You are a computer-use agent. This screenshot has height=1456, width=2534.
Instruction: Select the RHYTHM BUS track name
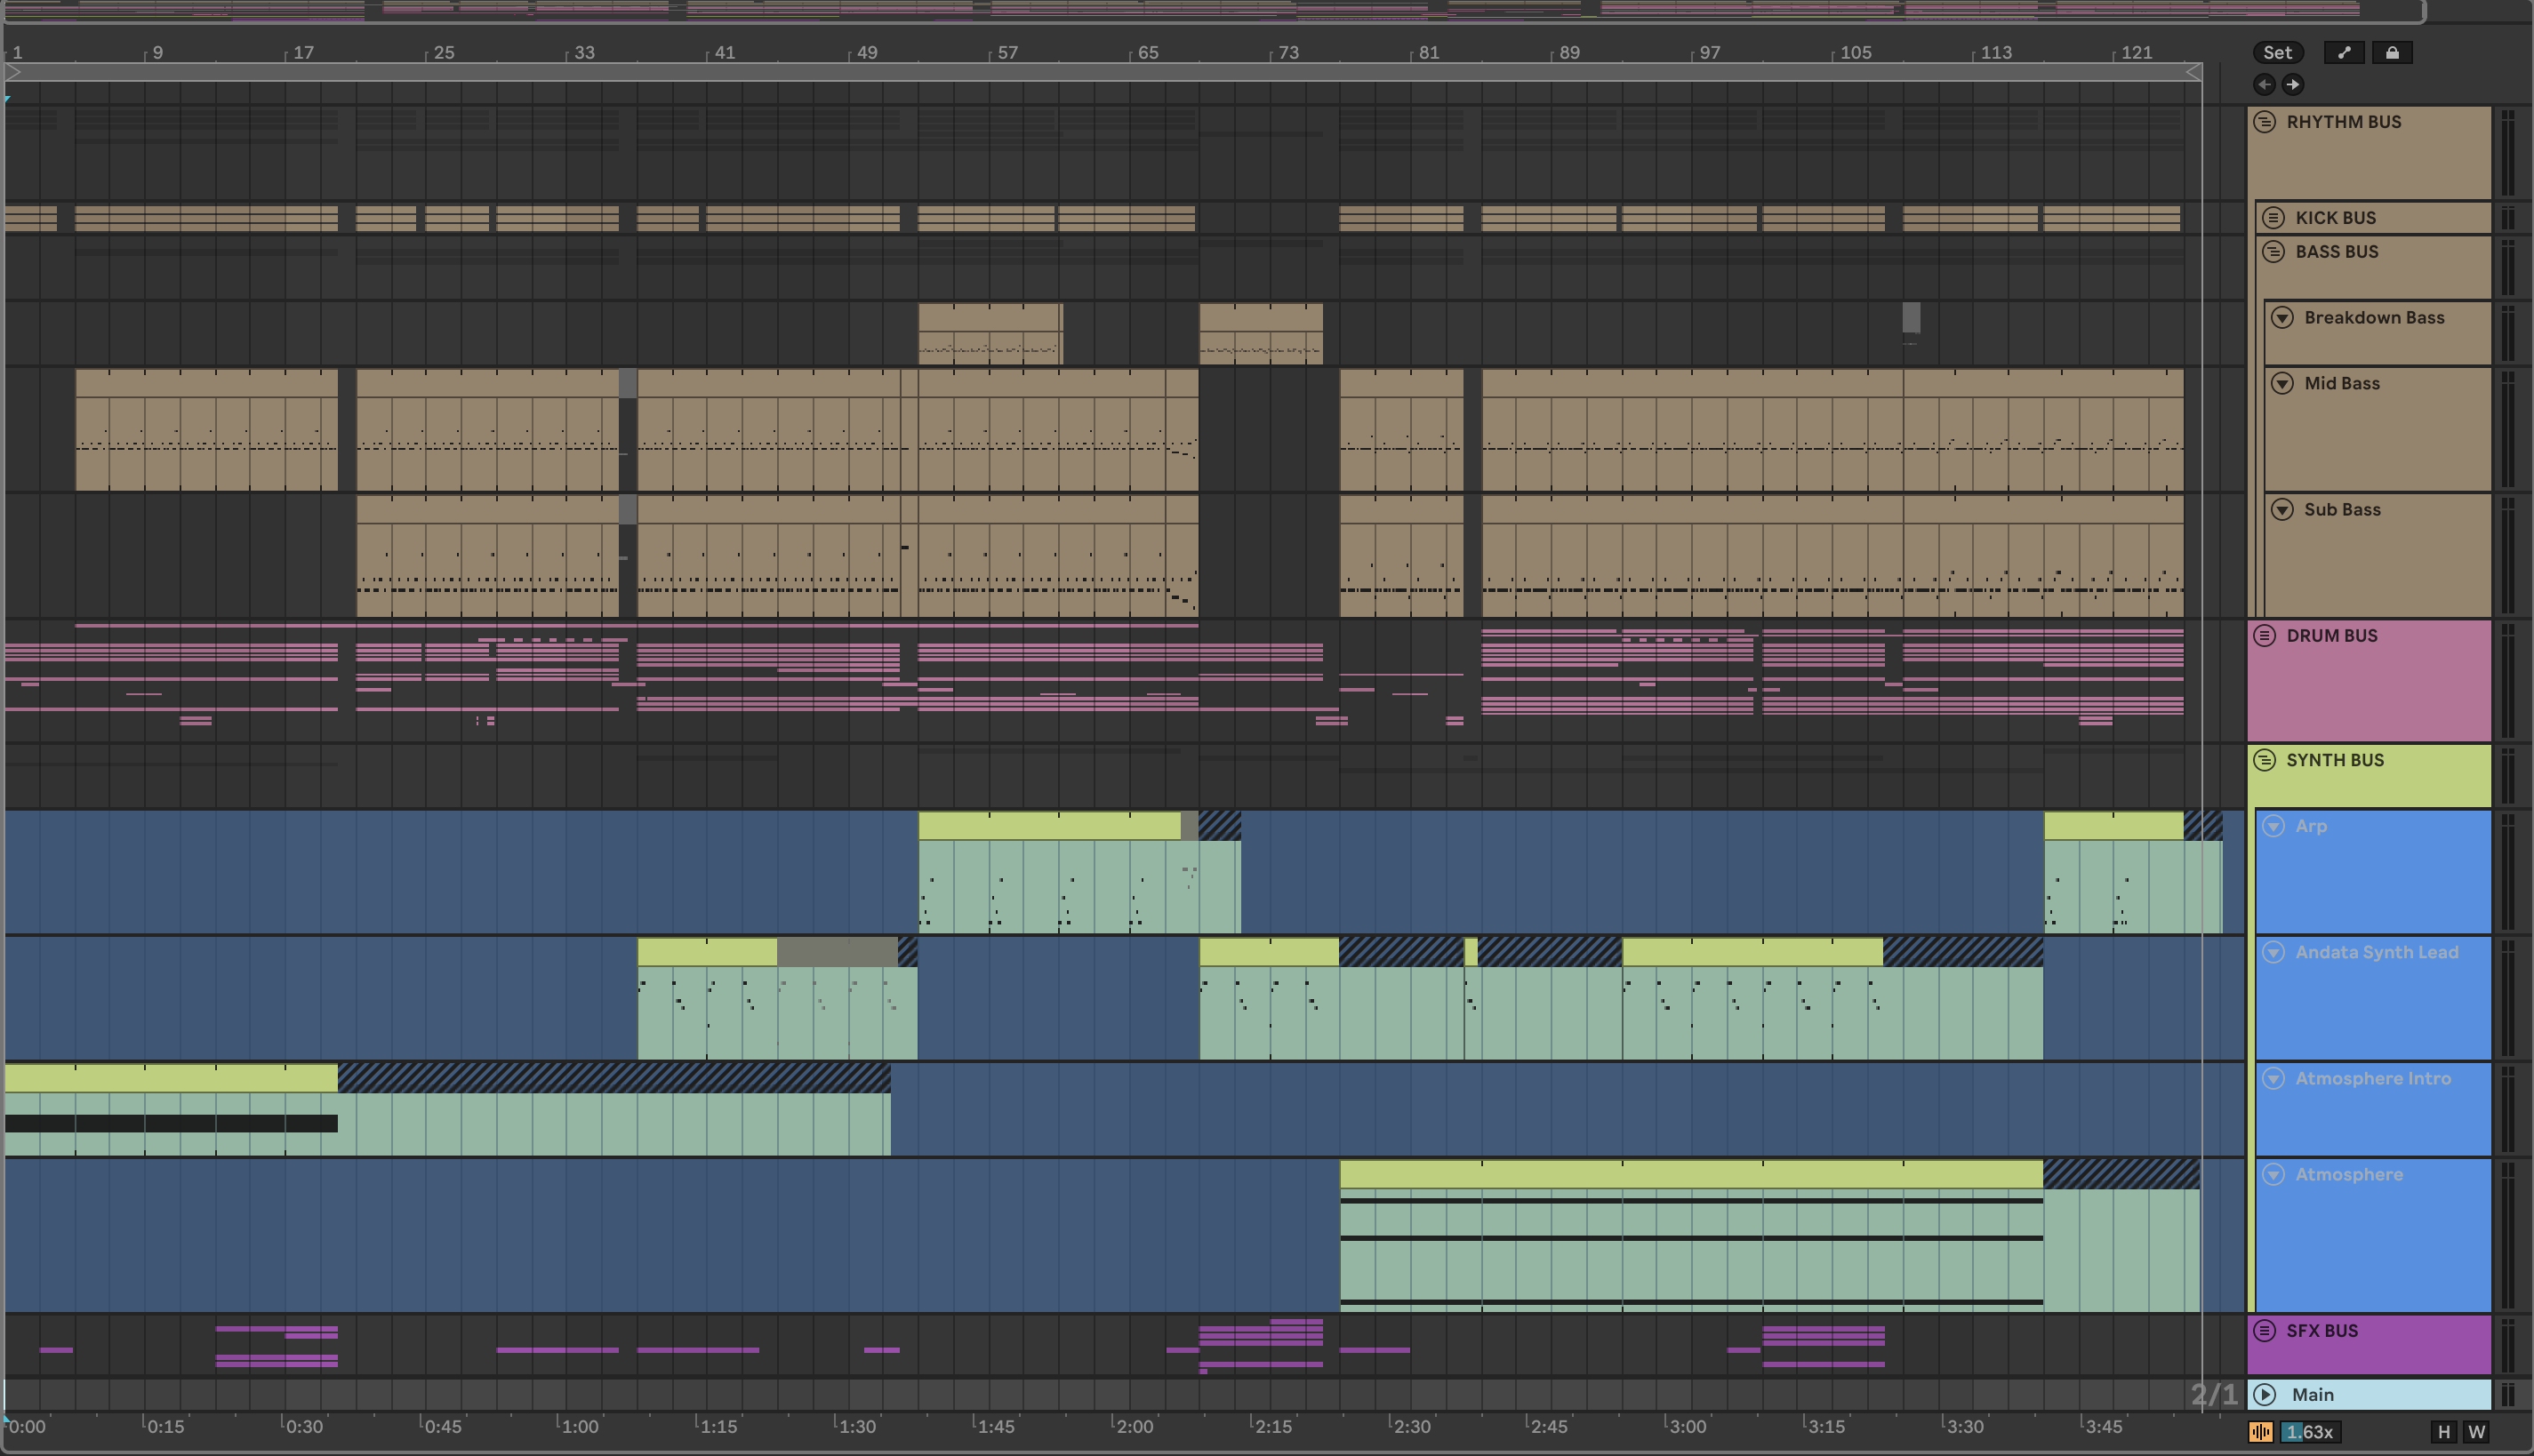(2343, 122)
